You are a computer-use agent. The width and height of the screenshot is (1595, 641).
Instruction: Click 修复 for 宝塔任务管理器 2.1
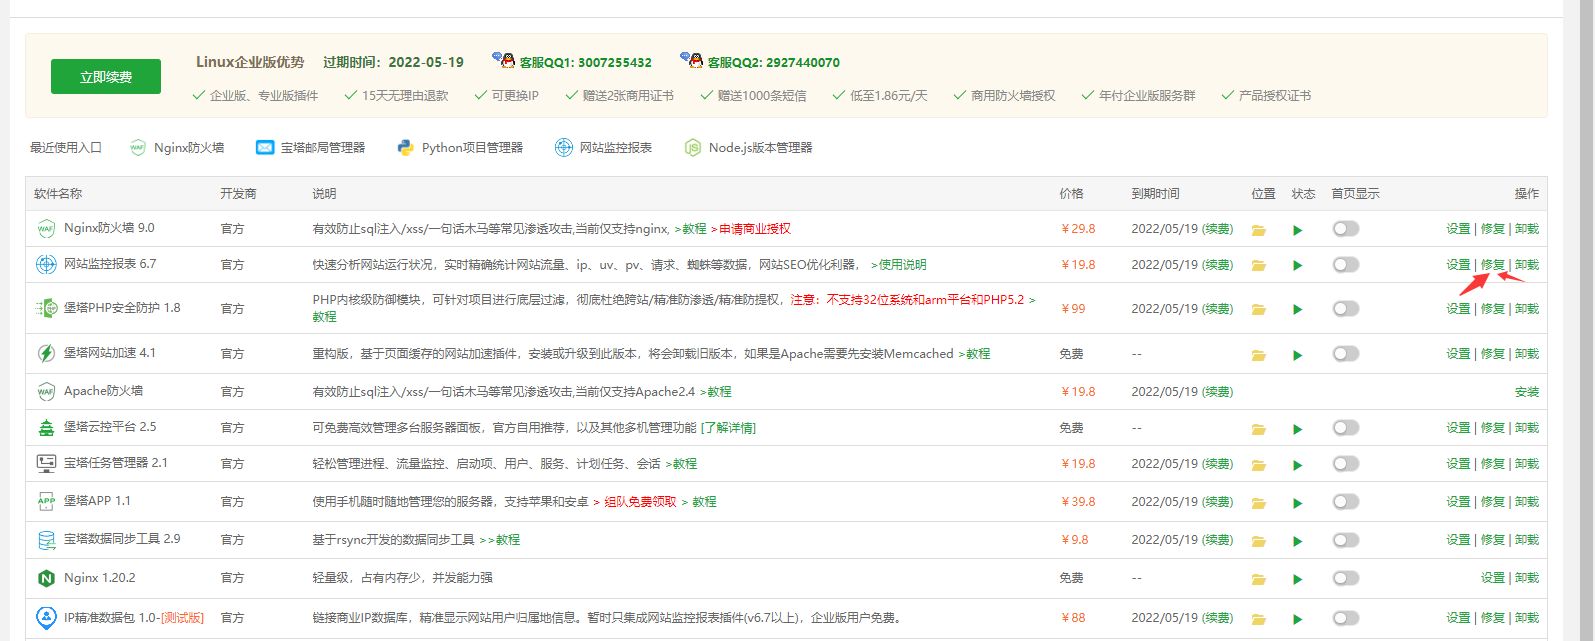1493,464
